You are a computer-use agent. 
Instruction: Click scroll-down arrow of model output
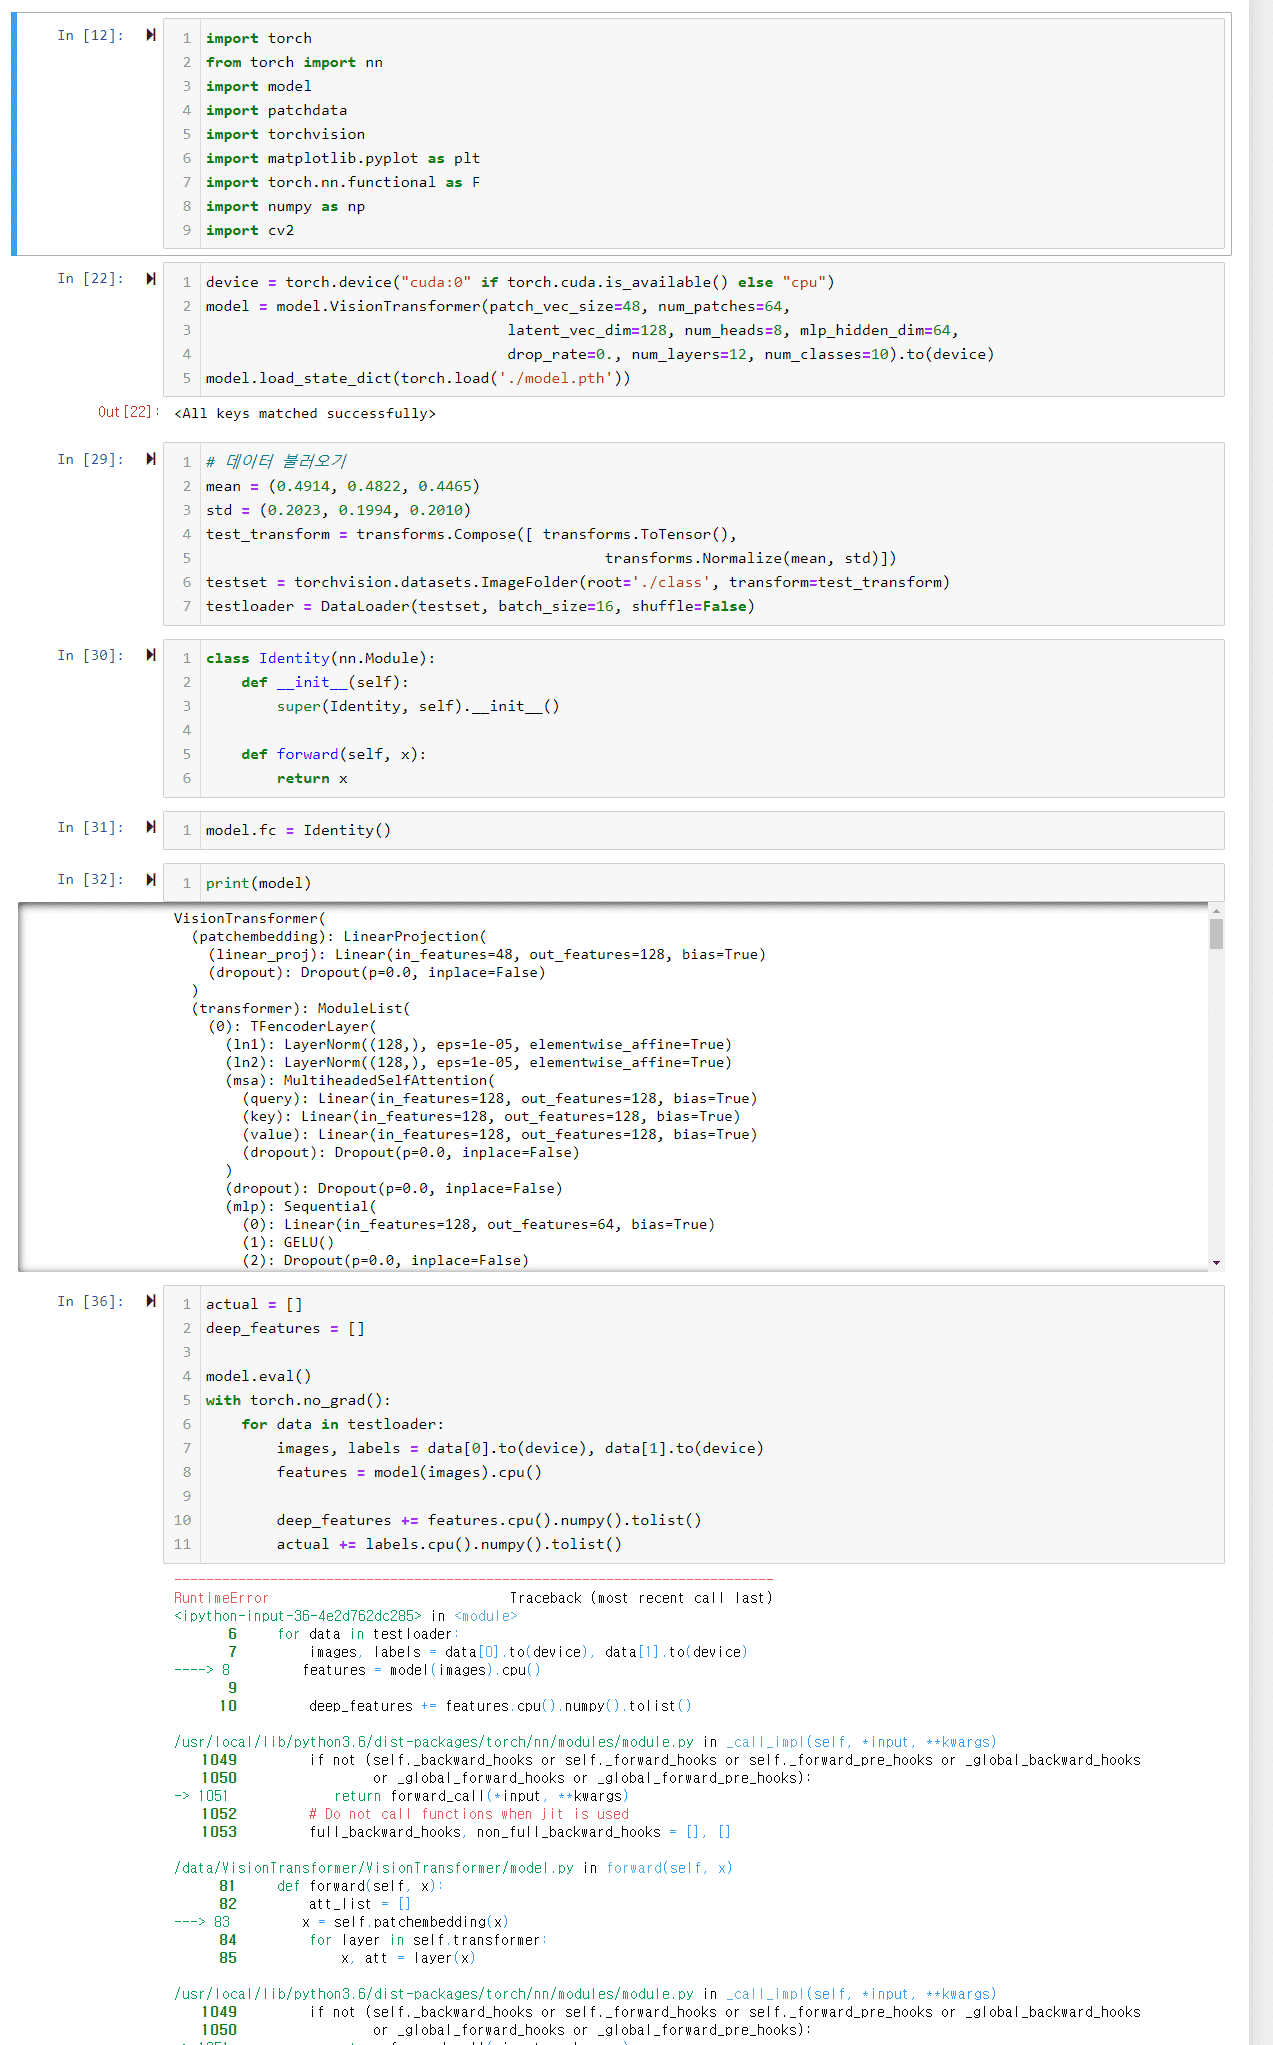(1216, 1263)
